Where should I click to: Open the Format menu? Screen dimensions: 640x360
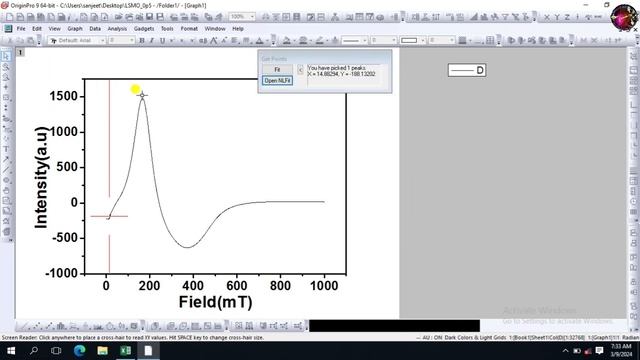point(189,29)
